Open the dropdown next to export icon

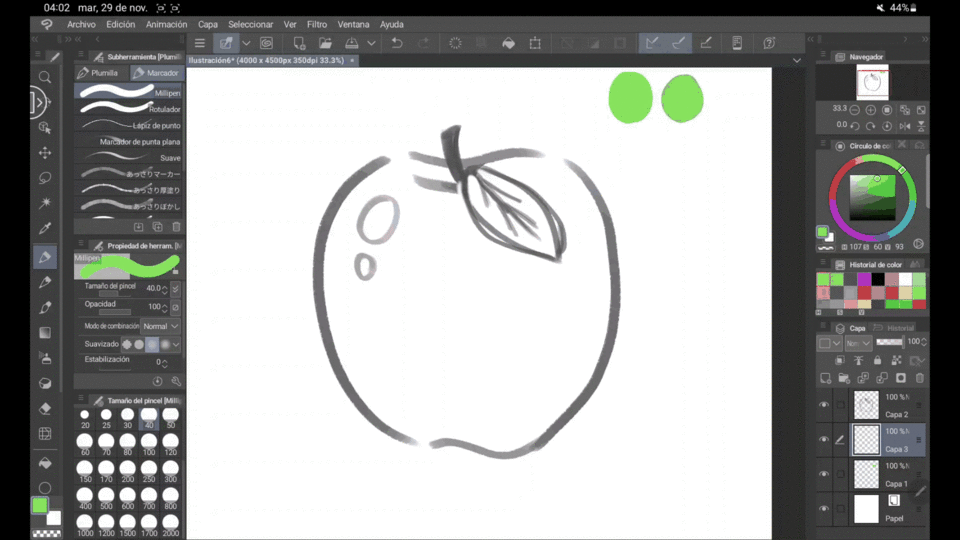point(372,43)
